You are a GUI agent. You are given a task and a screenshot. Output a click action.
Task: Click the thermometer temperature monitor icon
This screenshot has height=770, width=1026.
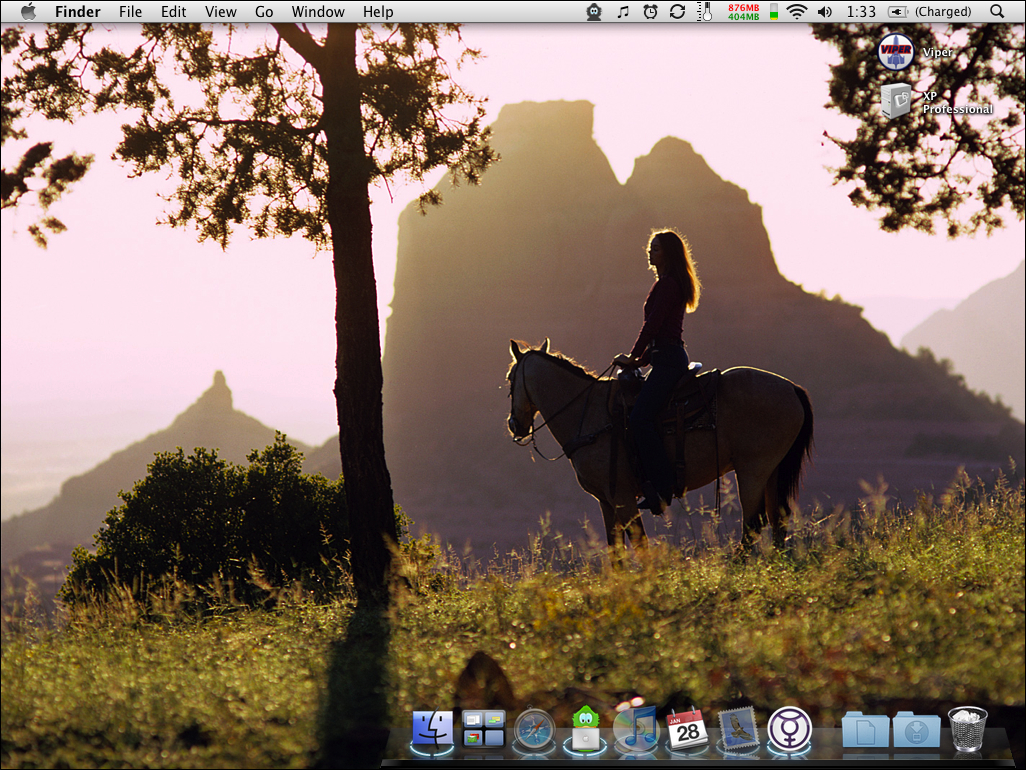705,12
